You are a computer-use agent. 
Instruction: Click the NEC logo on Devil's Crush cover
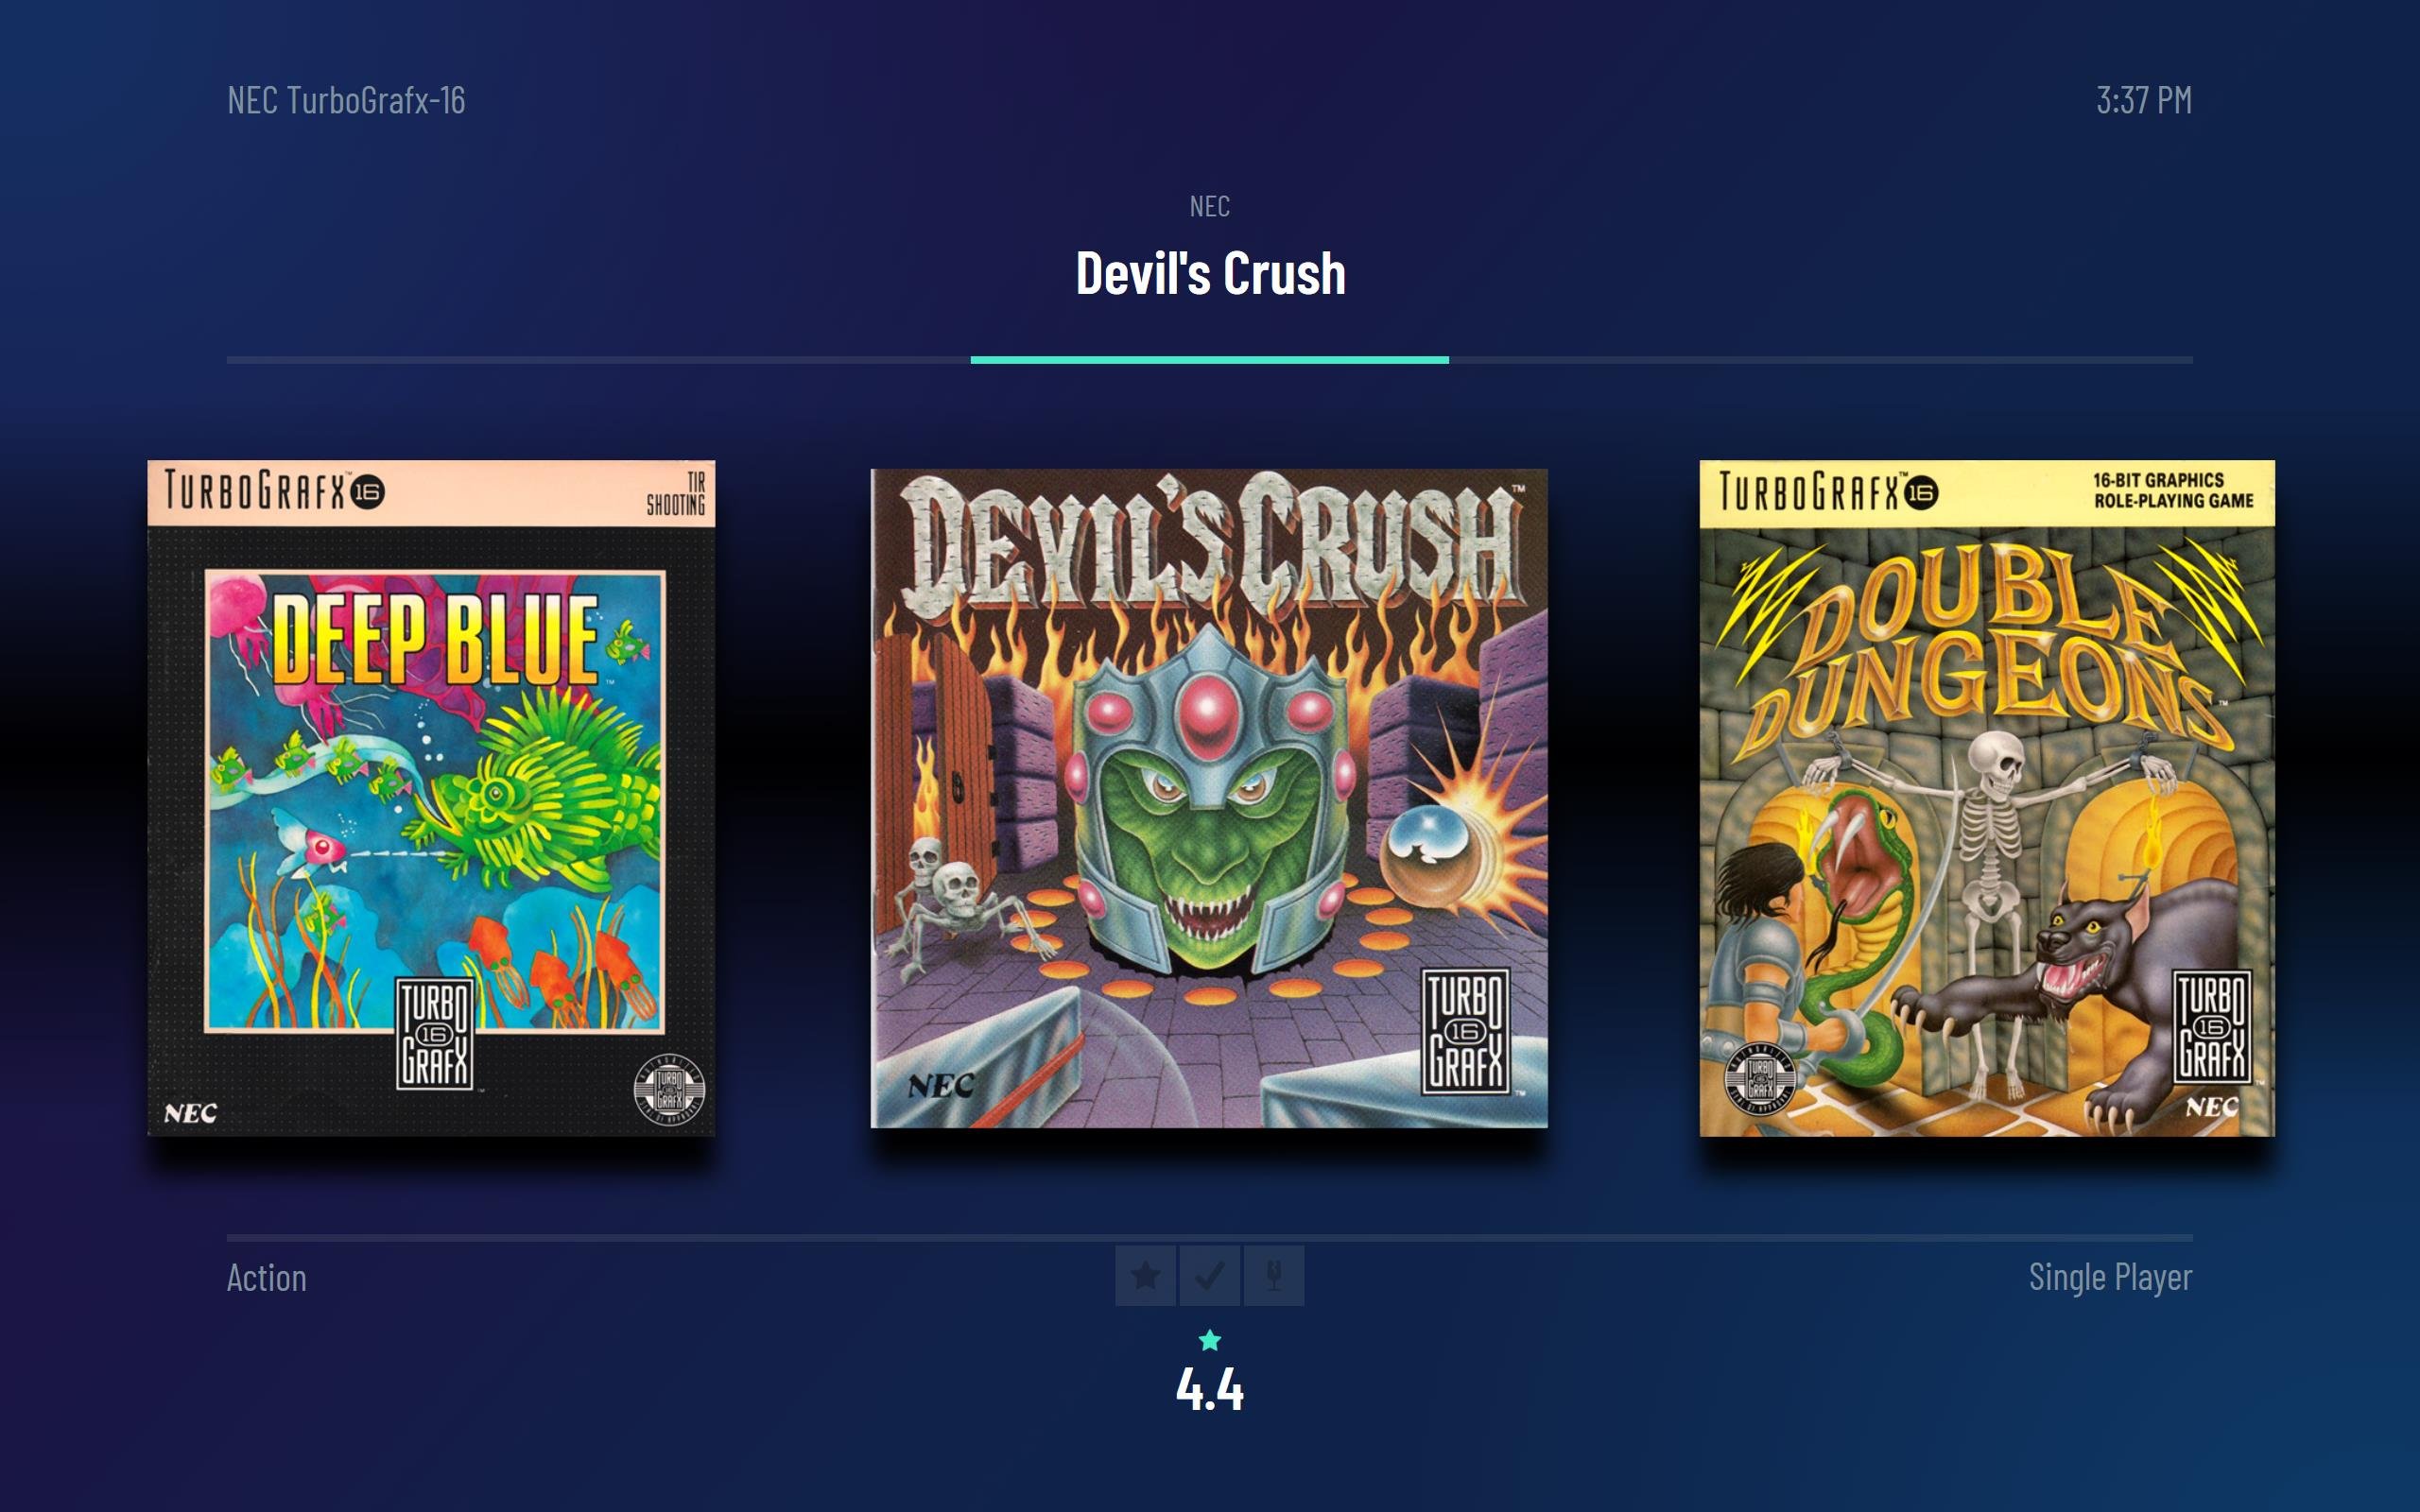[x=941, y=1086]
